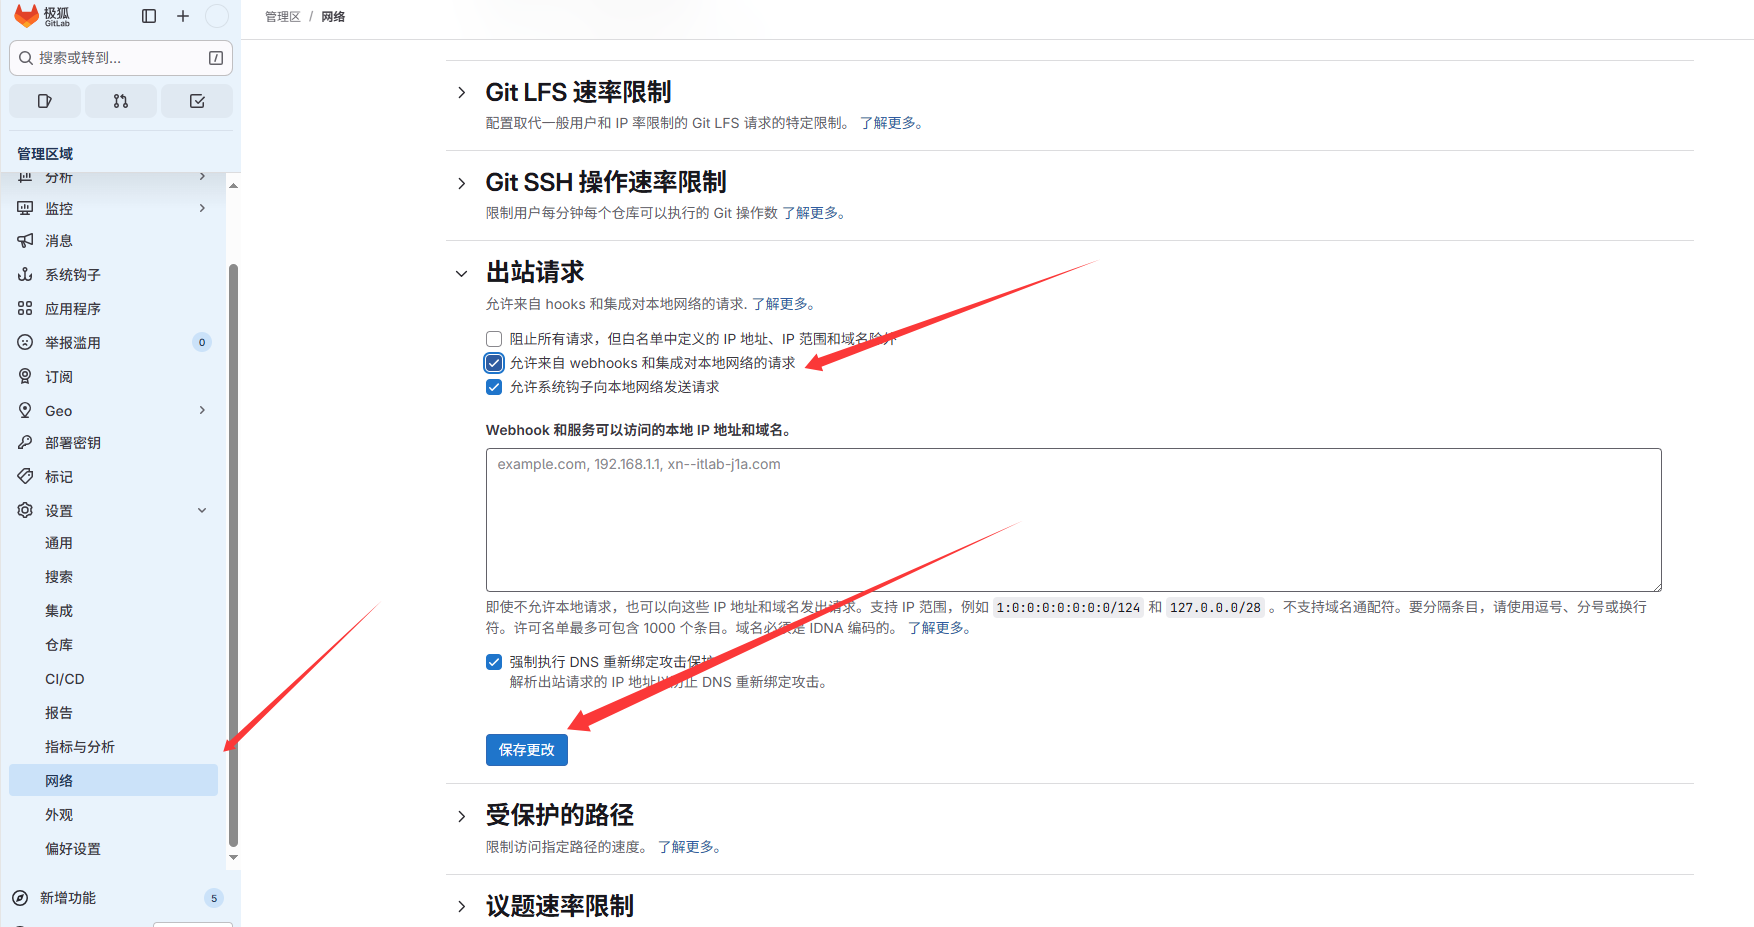The width and height of the screenshot is (1754, 927).
Task: Expand the 议题速率限制 section
Action: pyautogui.click(x=461, y=906)
